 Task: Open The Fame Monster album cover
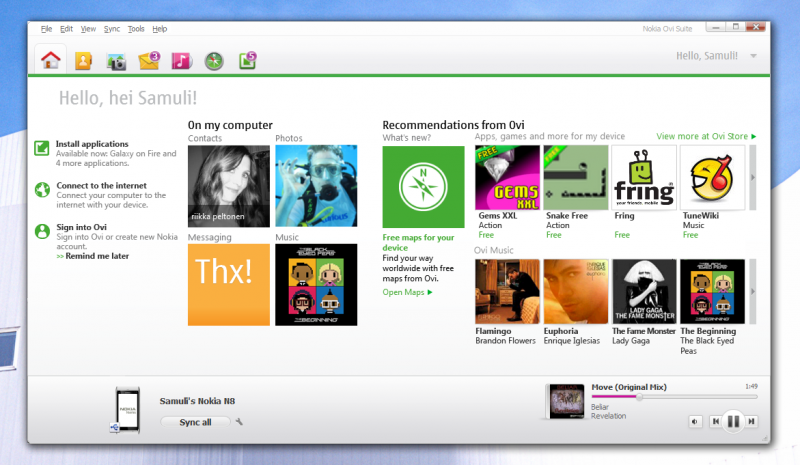click(644, 291)
